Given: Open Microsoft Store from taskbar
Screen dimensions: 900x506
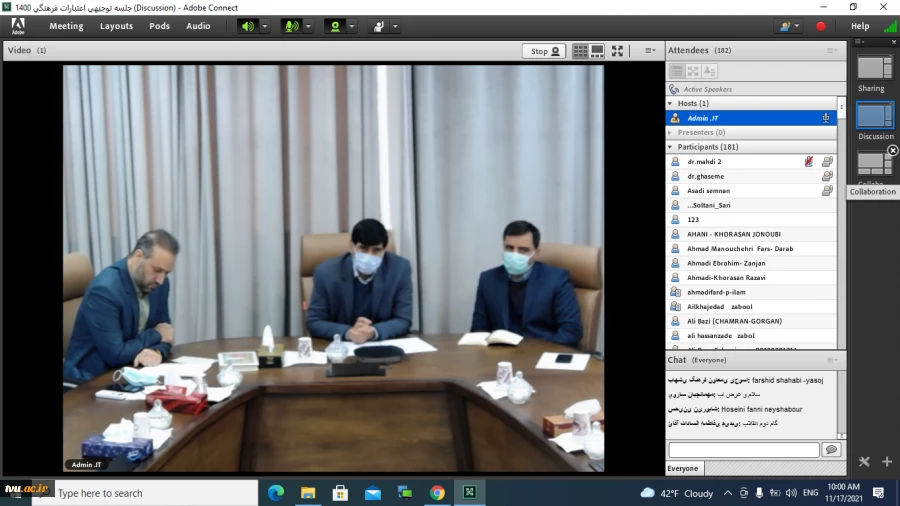Looking at the screenshot, I should point(340,493).
